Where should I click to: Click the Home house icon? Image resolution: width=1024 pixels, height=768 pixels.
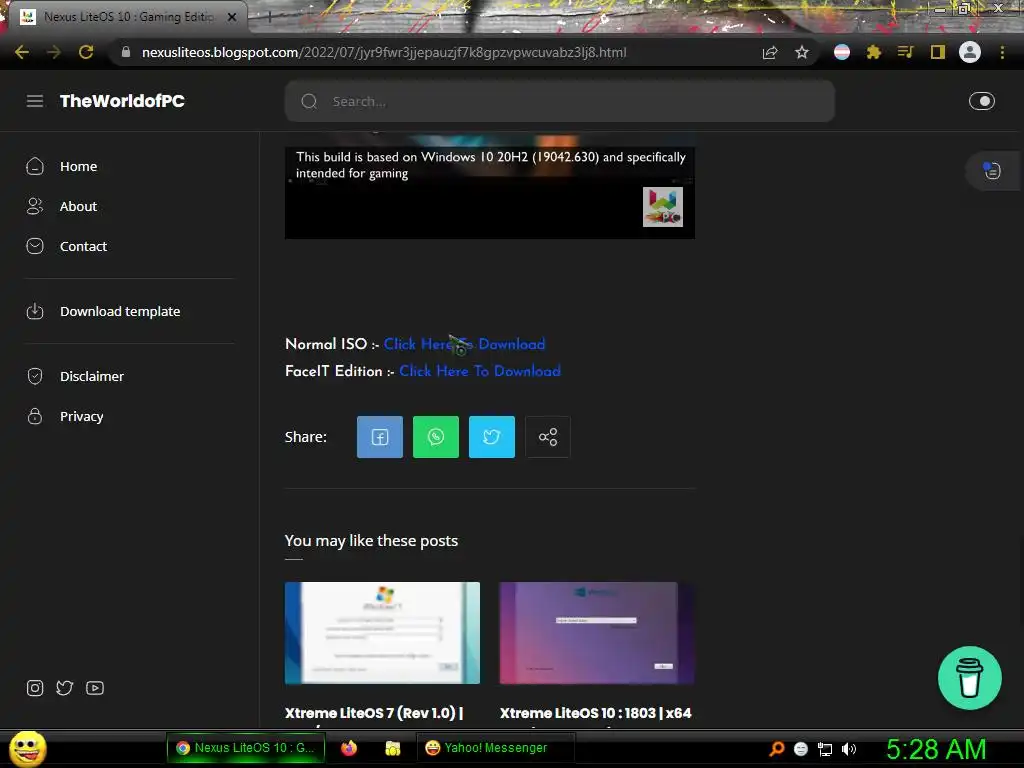[x=35, y=167]
